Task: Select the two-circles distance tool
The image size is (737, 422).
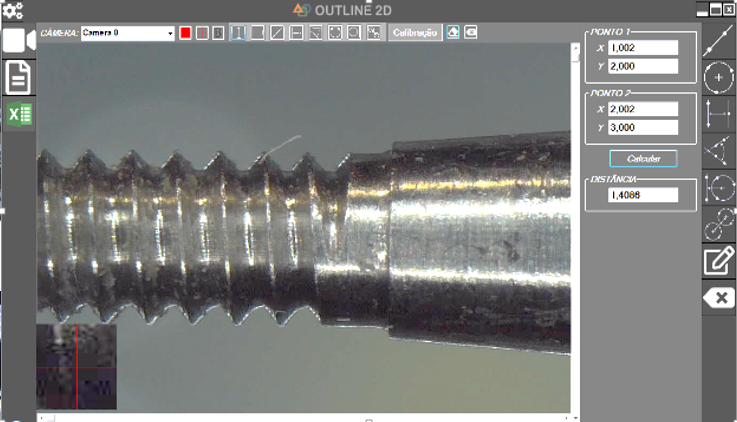Action: tap(718, 224)
